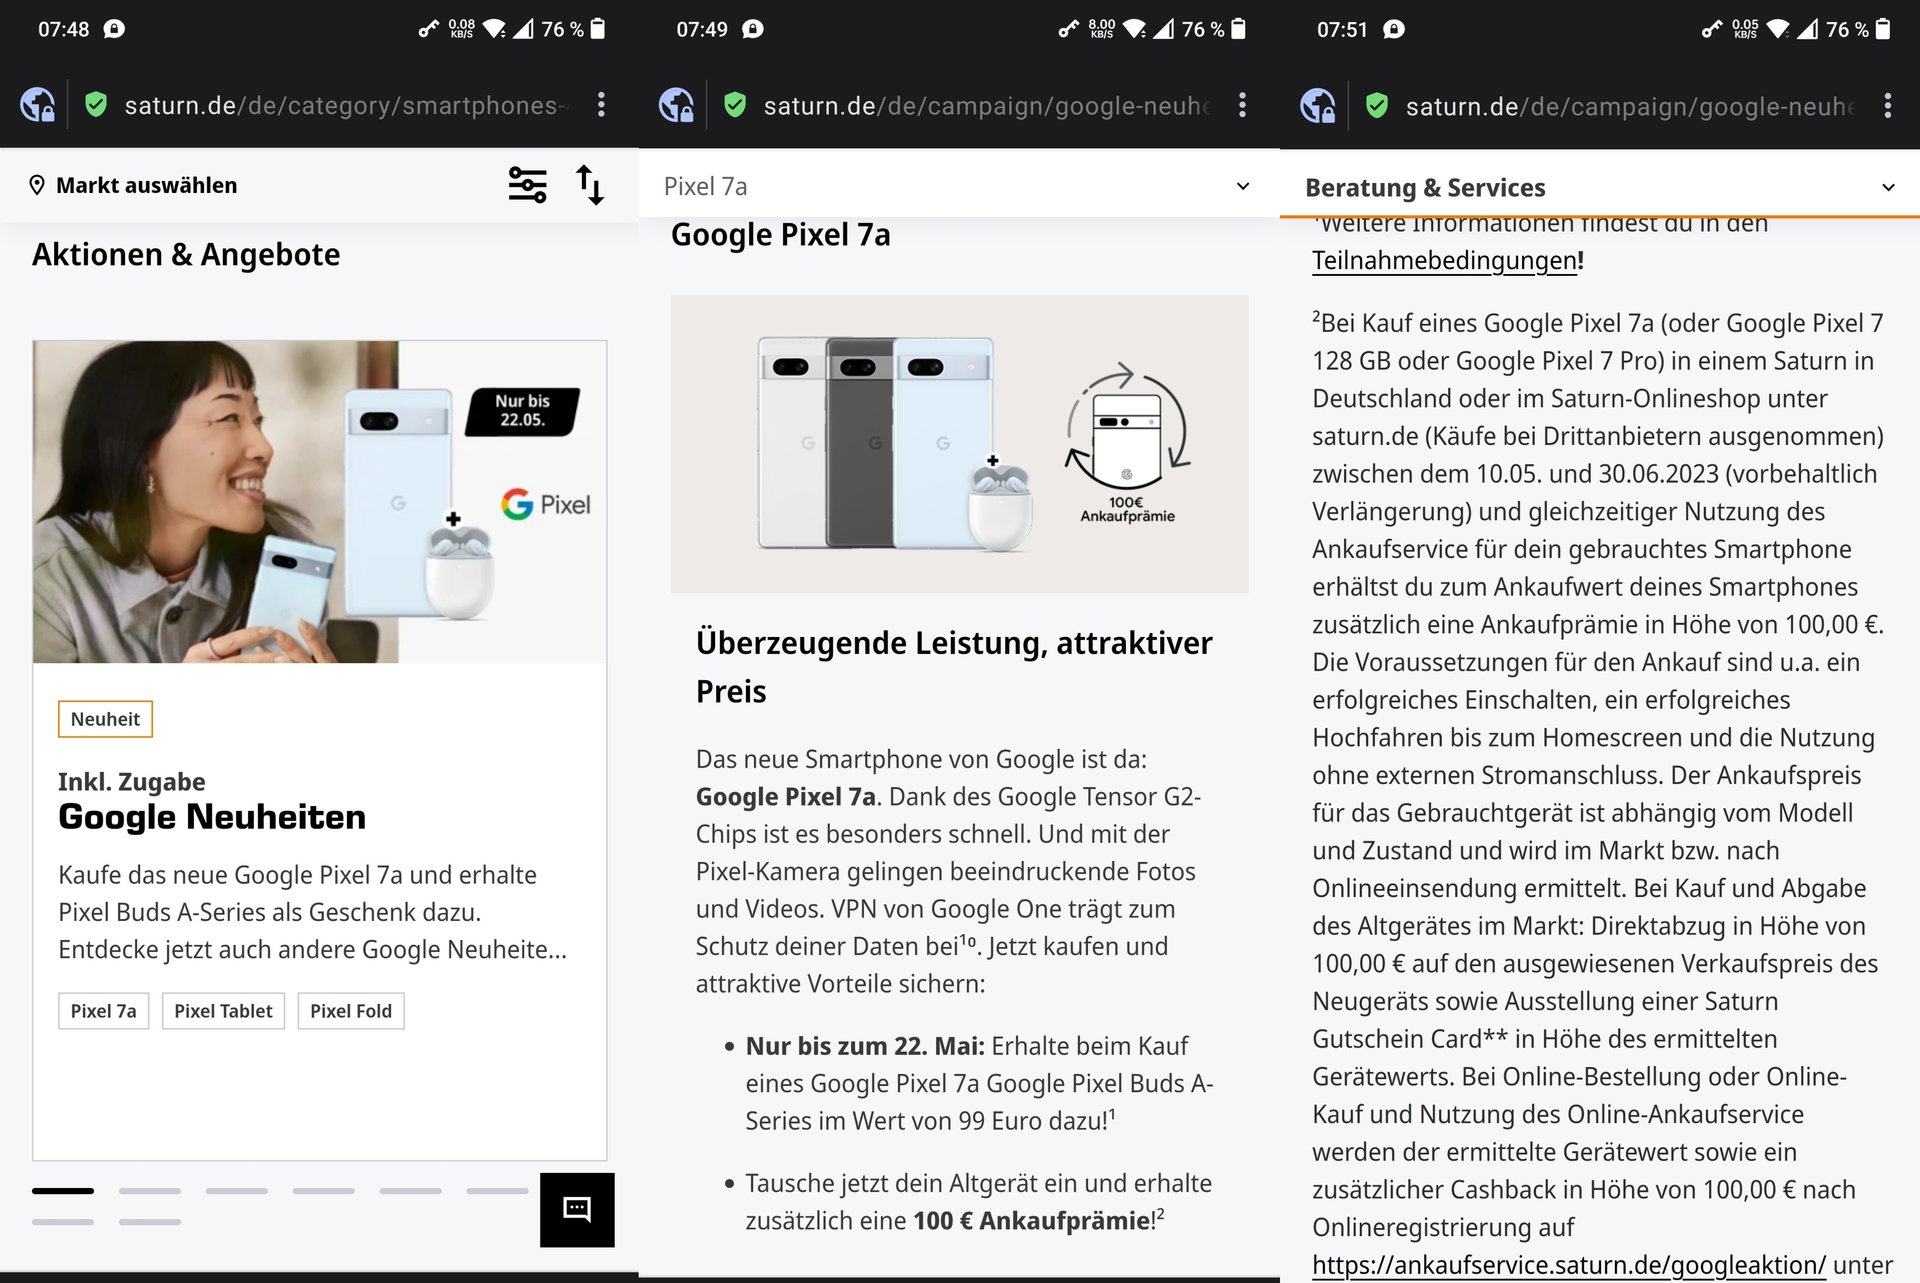Click the right screen campaign URL bar

pos(1630,106)
